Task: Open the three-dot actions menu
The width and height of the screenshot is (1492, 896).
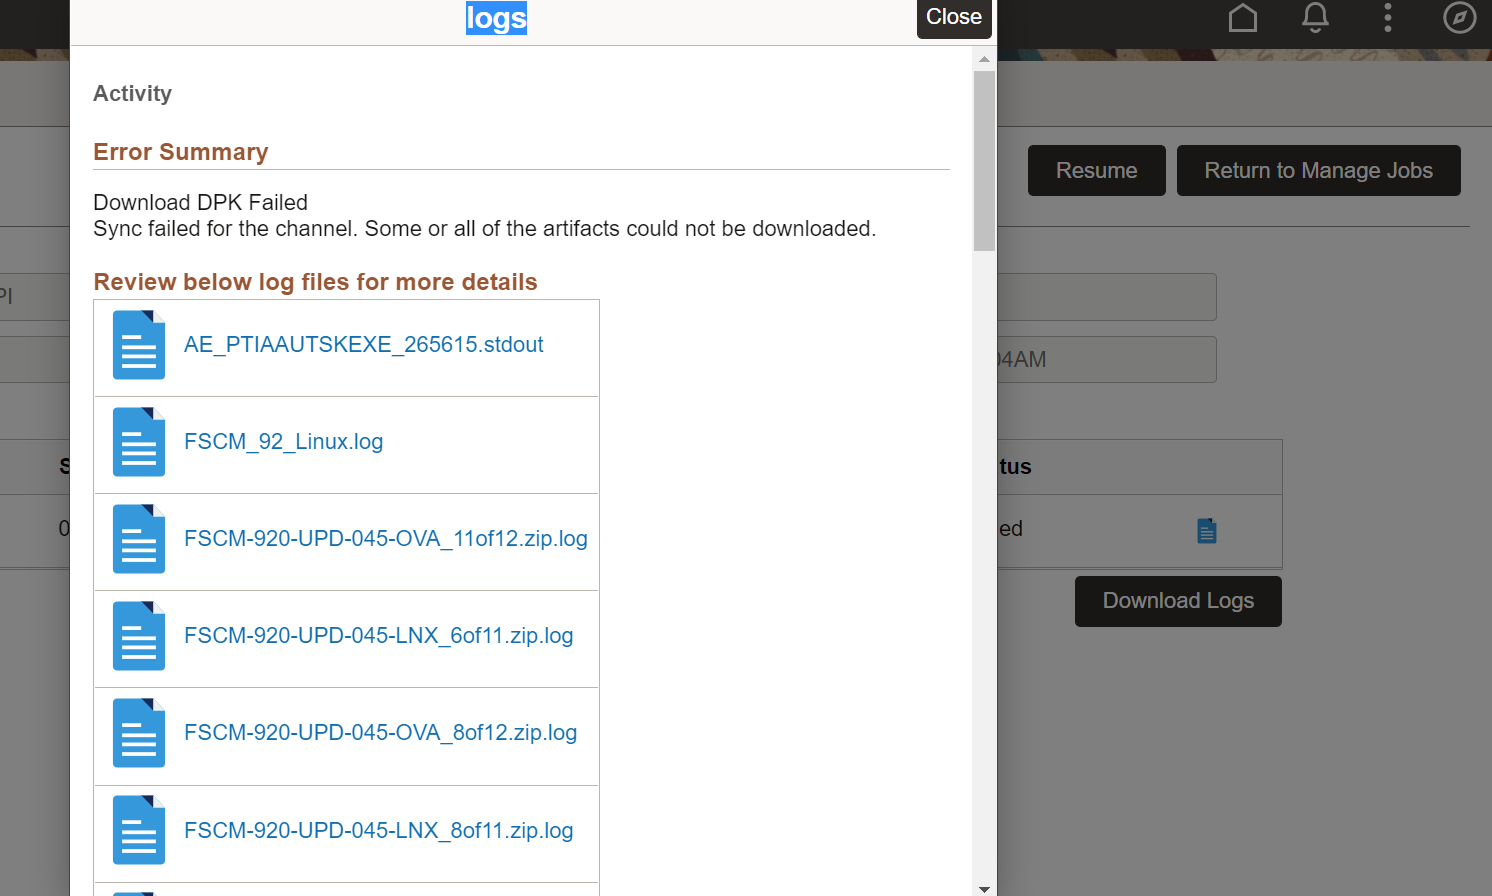Action: [1388, 18]
